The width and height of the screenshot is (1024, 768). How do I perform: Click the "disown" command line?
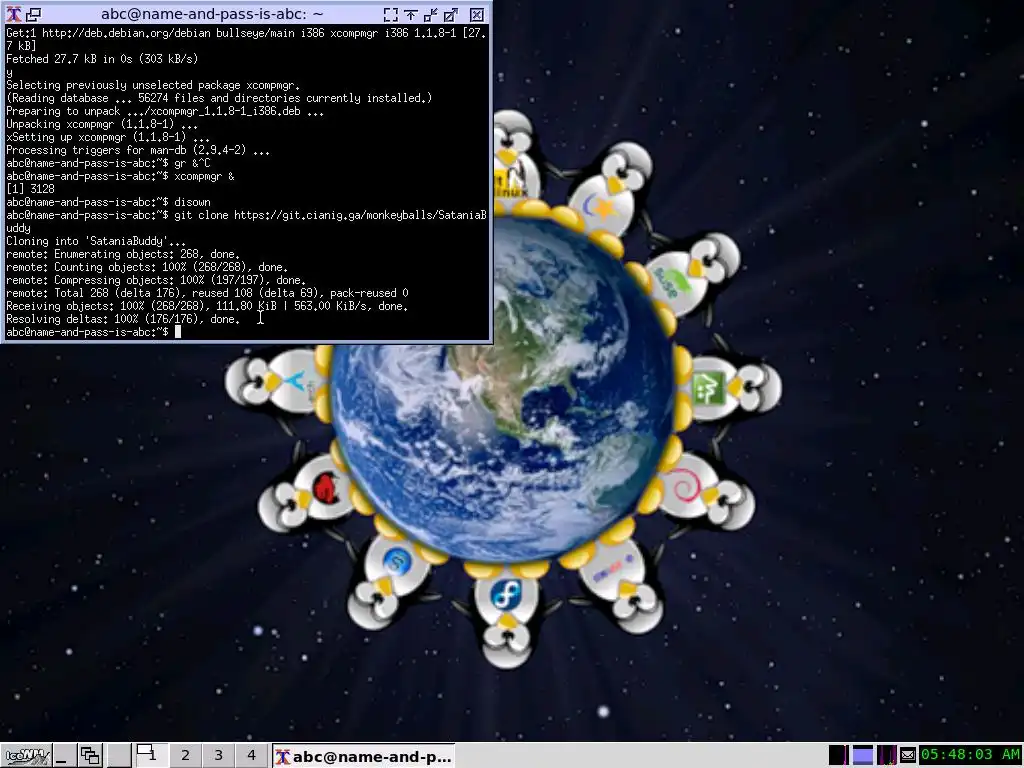tap(108, 202)
